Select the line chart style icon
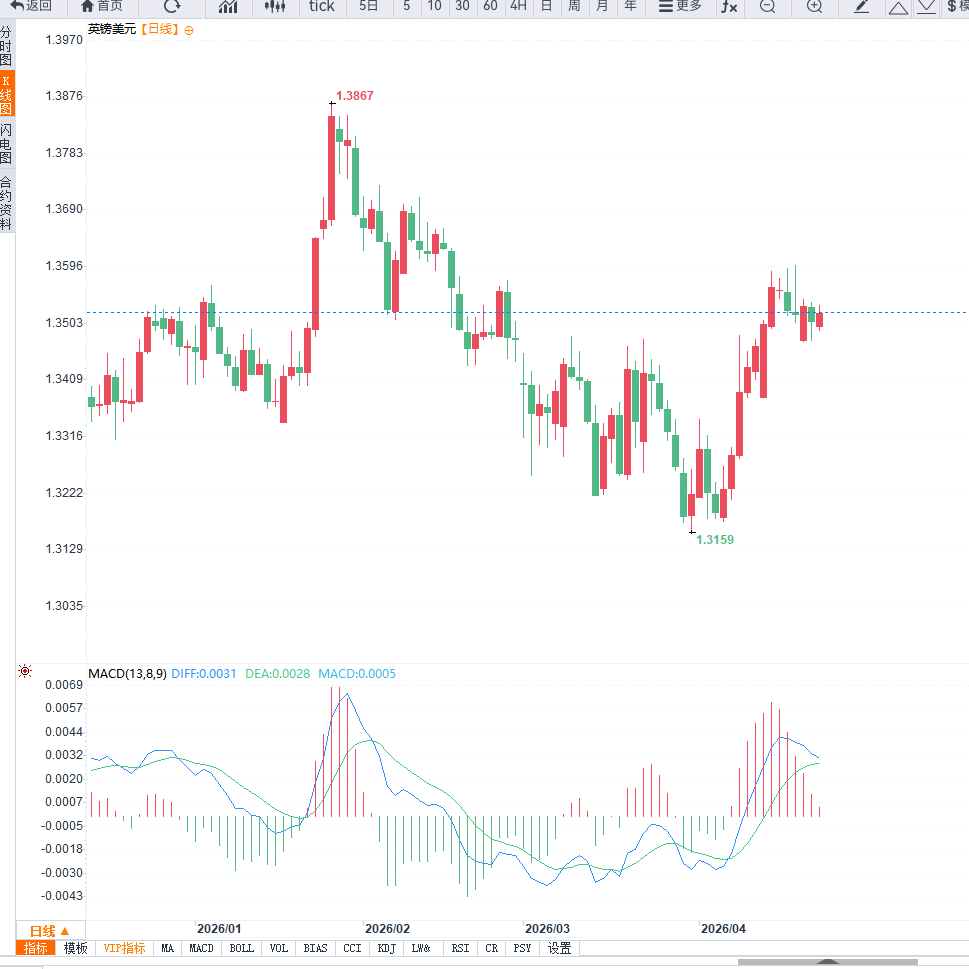This screenshot has height=969, width=969. pos(228,6)
